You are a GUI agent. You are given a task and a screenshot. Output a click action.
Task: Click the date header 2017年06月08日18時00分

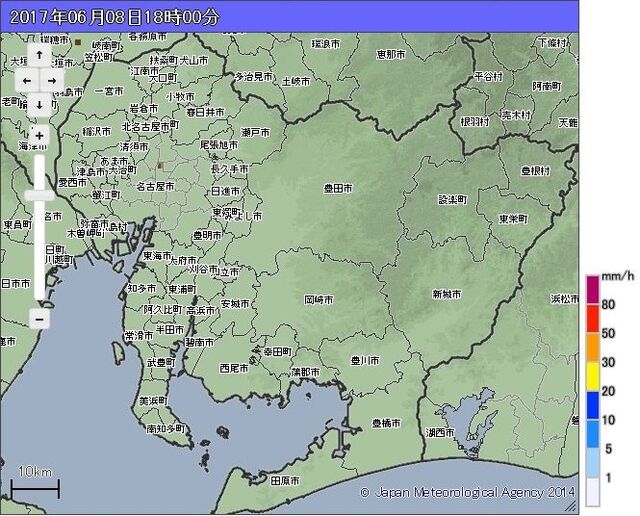coord(114,17)
